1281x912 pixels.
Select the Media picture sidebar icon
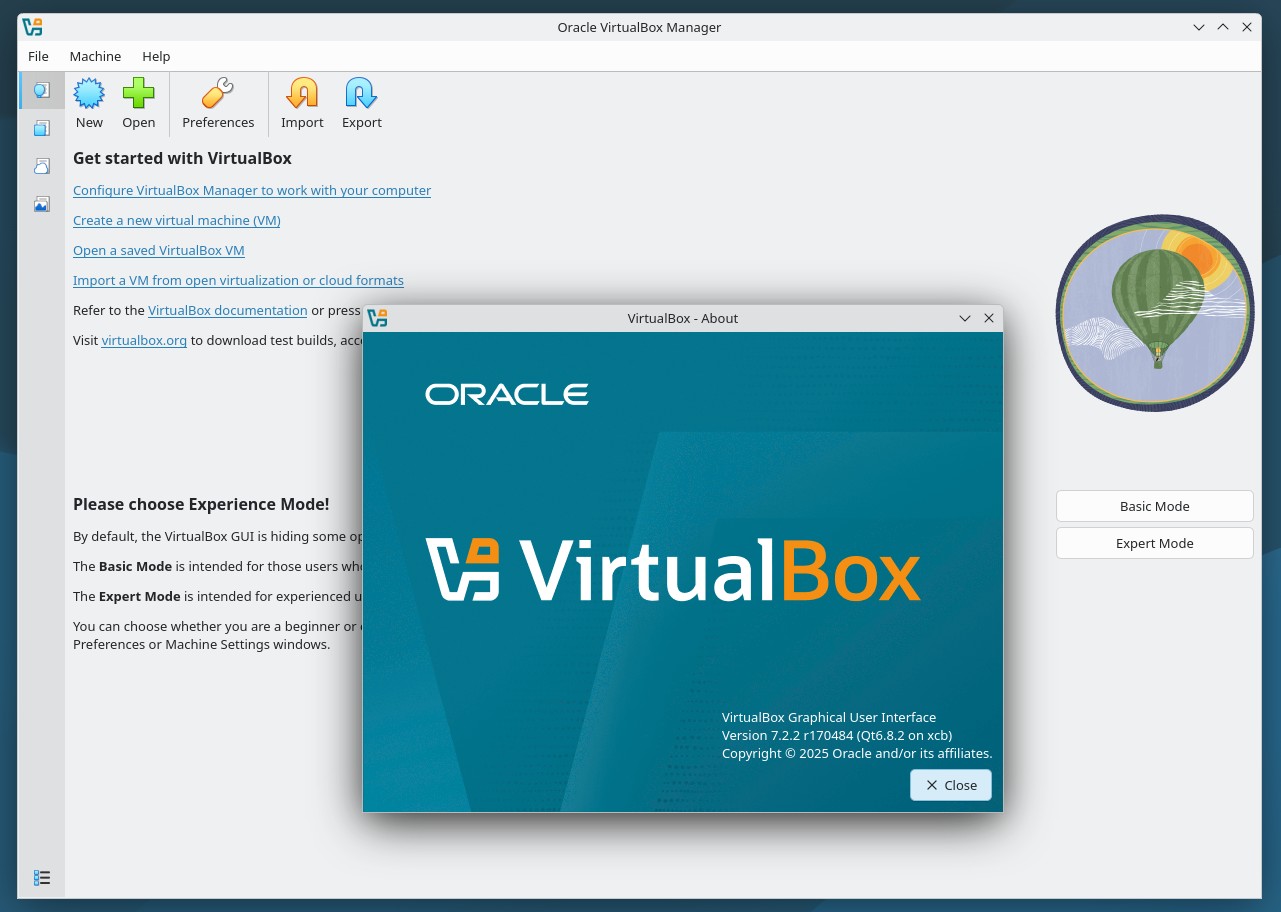[x=41, y=204]
